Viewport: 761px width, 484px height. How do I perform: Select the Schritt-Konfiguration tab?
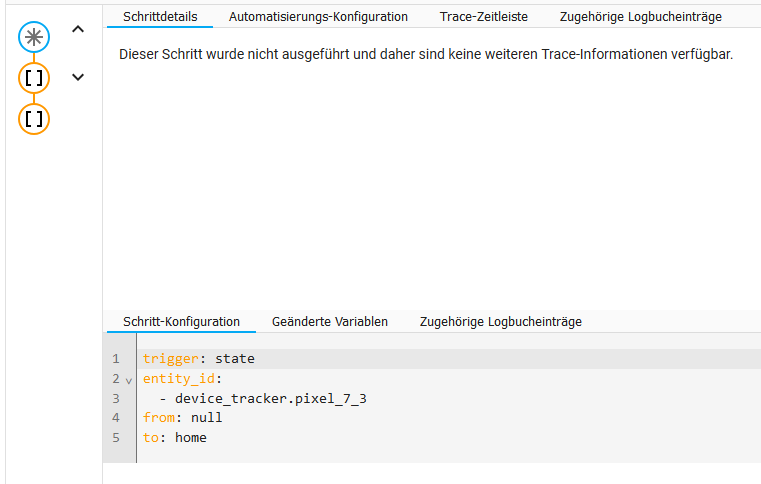tap(181, 322)
